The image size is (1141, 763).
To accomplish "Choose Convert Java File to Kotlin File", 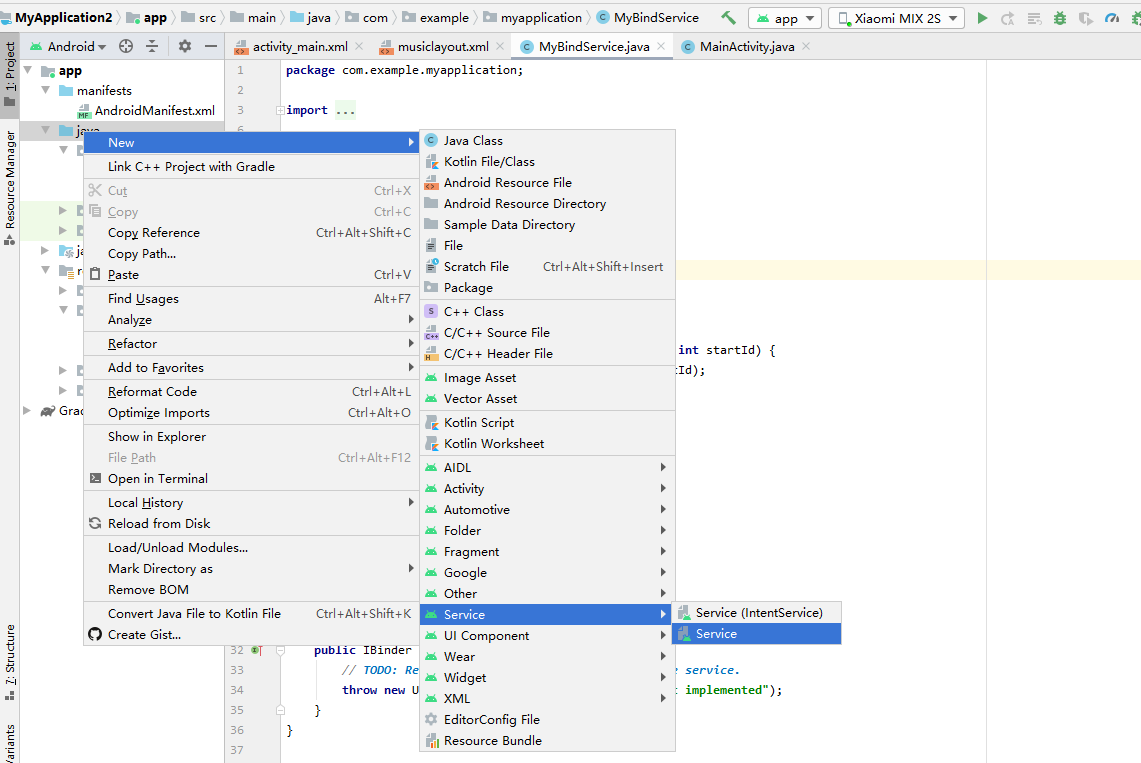I will 252,614.
